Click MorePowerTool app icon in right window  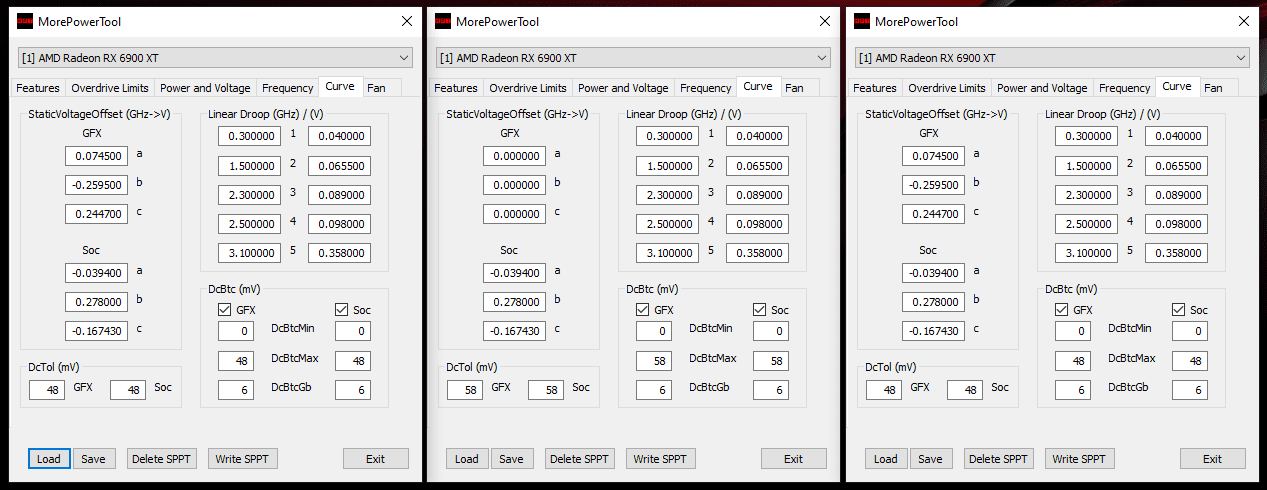pos(861,21)
